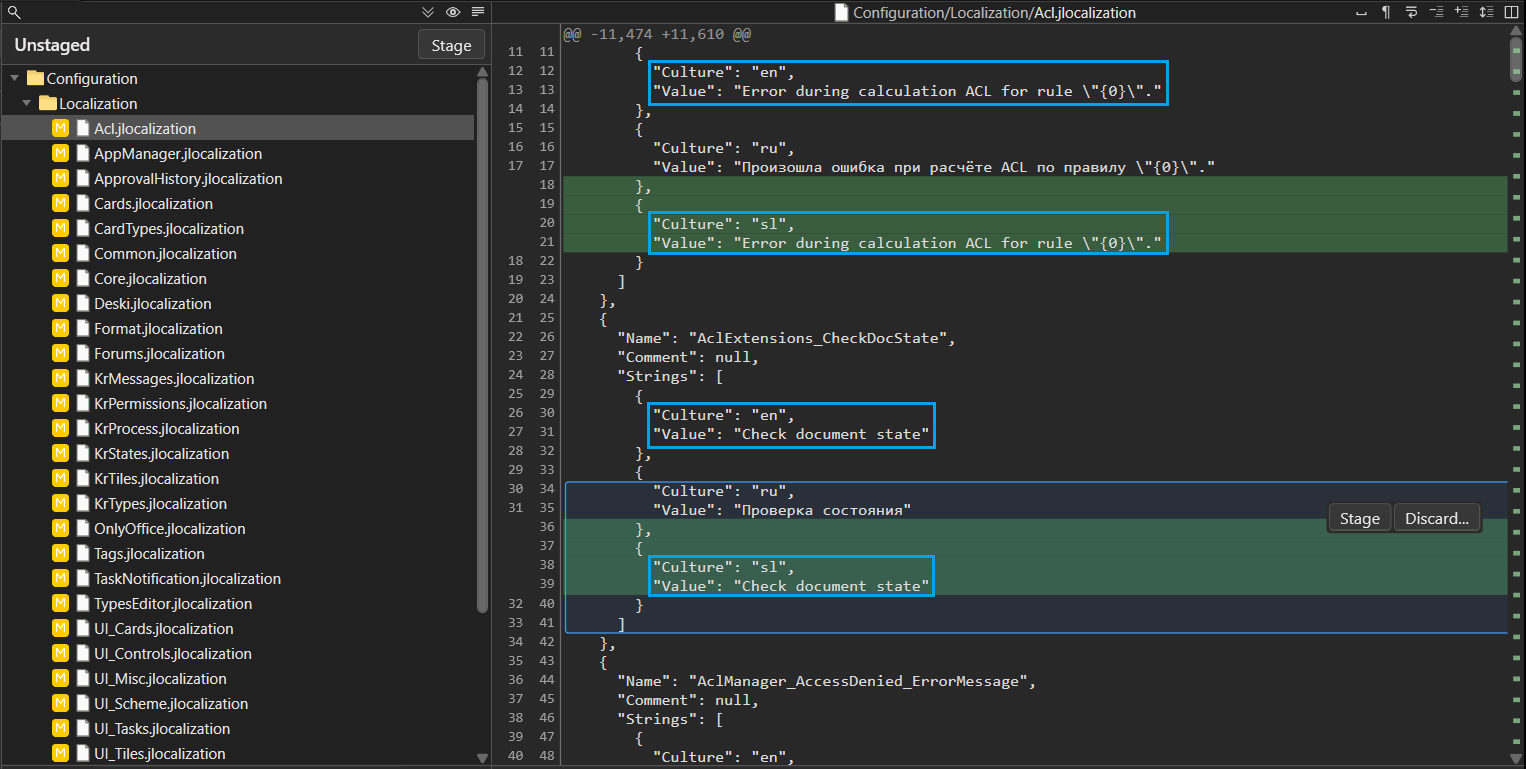Click modified badge of Cards.jlocalization
The image size is (1526, 769).
(60, 203)
